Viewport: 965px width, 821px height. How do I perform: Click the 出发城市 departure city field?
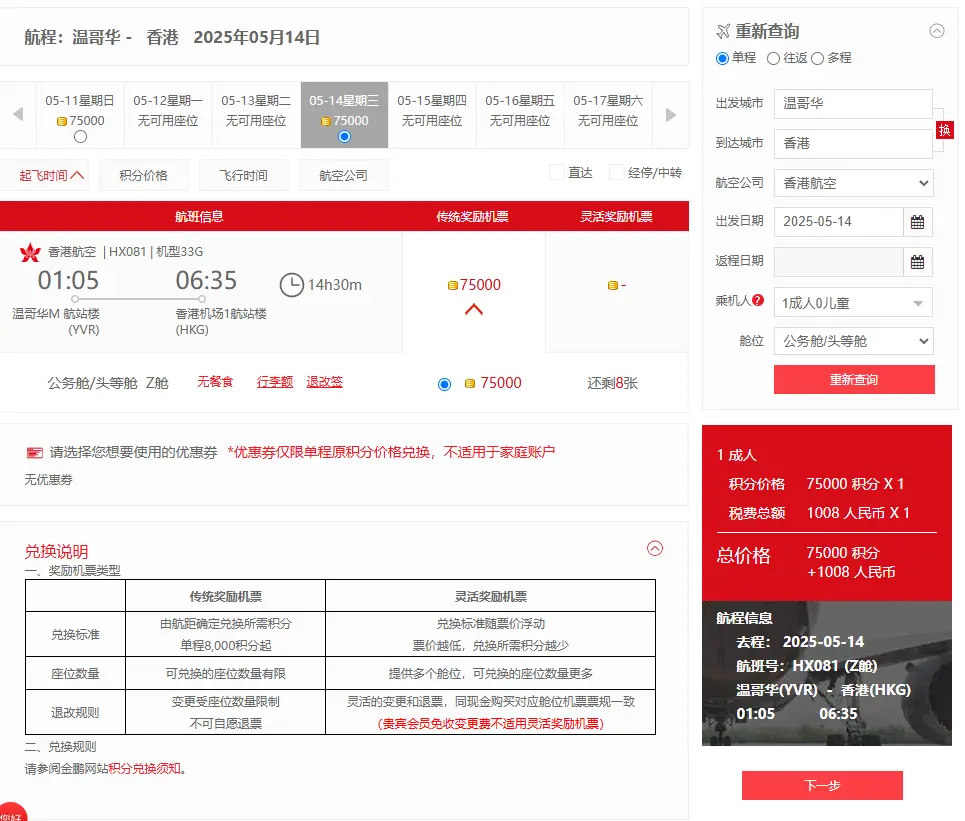[x=853, y=103]
